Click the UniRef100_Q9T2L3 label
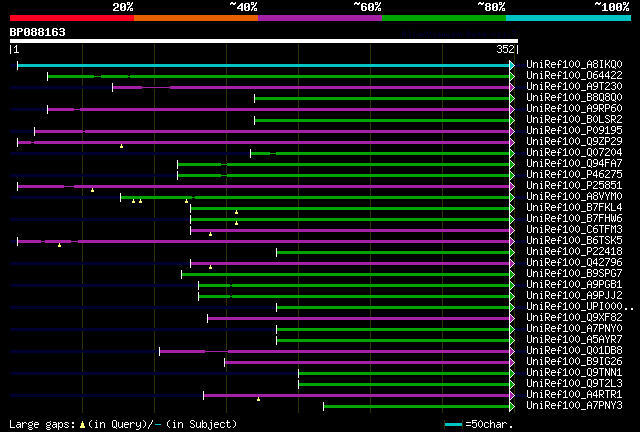 tap(574, 384)
